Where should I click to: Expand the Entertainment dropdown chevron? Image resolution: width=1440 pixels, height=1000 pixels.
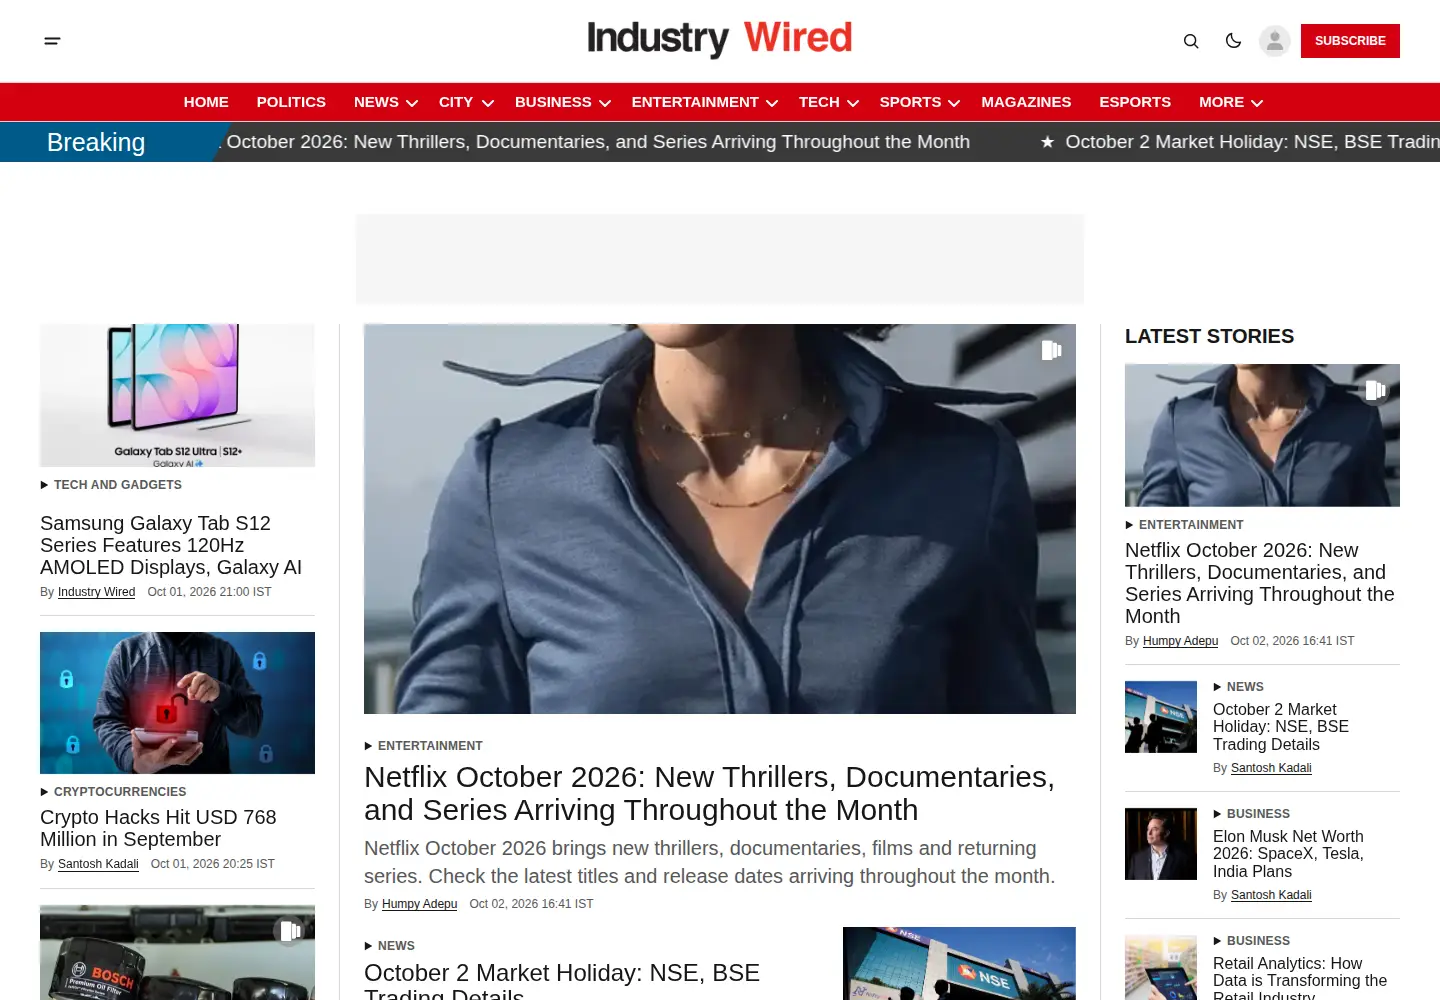[772, 103]
